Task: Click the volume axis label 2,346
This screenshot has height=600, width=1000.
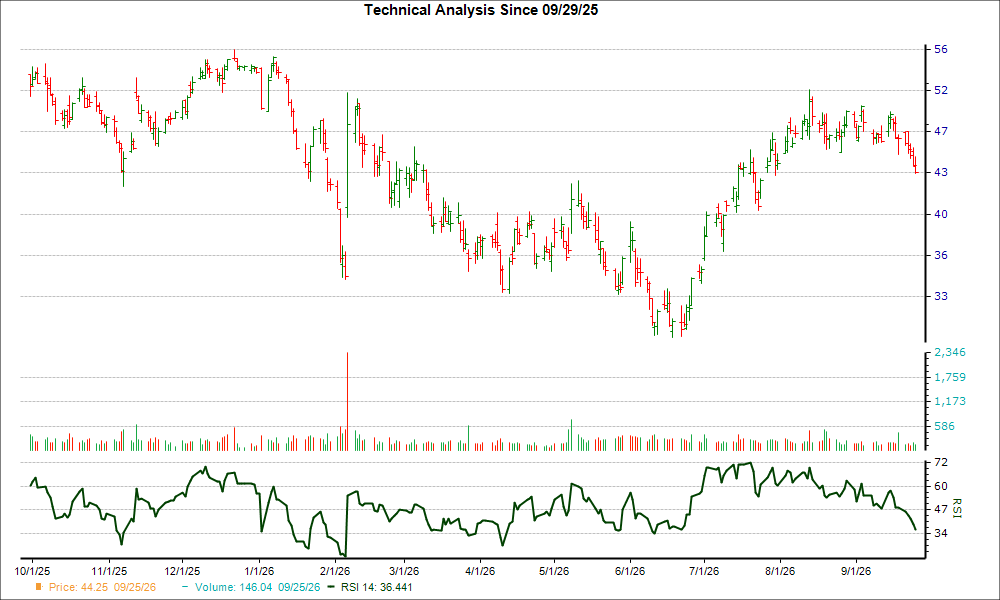Action: (950, 353)
